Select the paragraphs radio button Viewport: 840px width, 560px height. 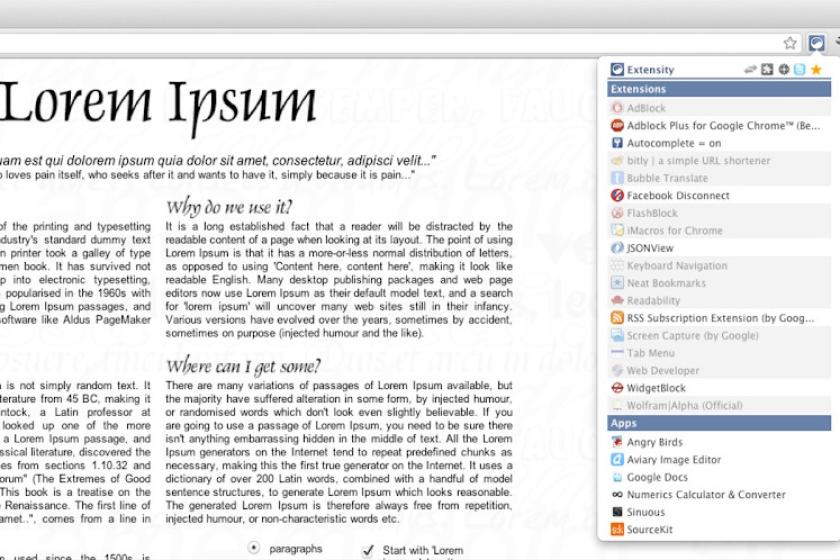click(253, 548)
